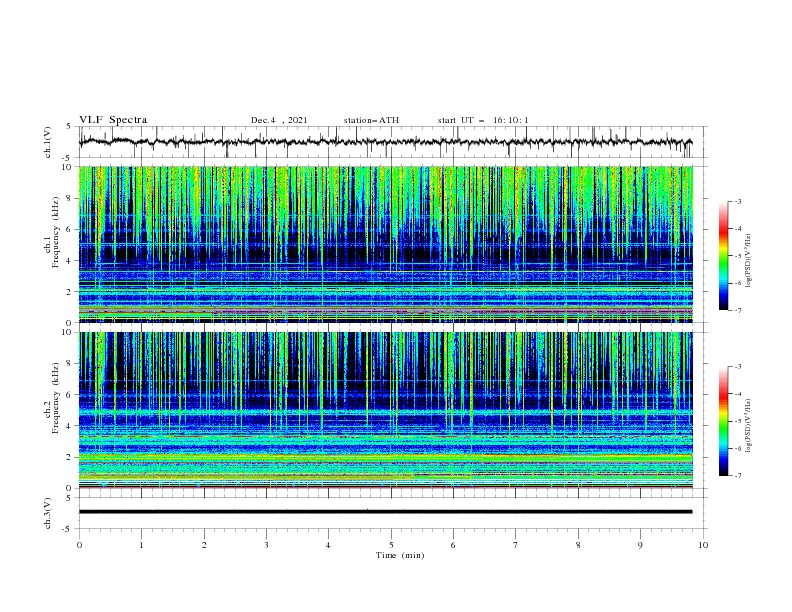Screen dimensions: 792x612
Task: Click the ch.2 spectrogram panel
Action: [x=385, y=410]
